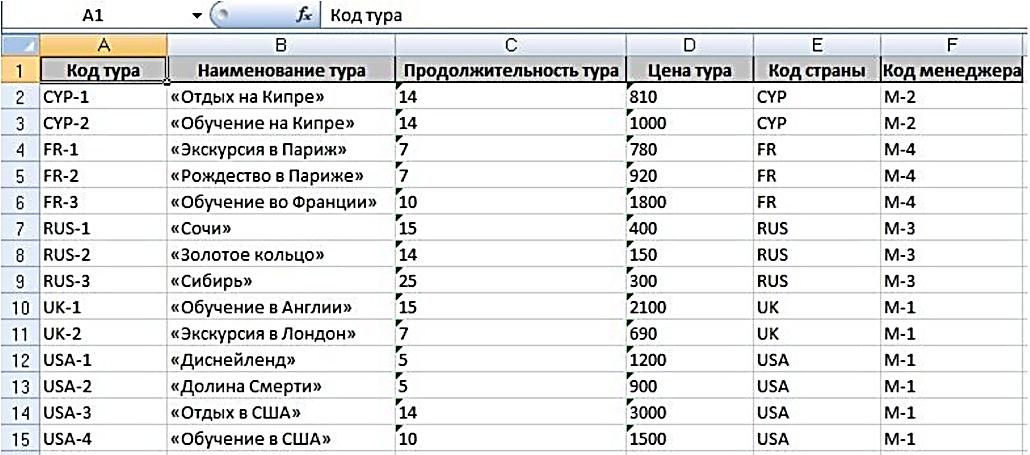Select row 7 header

point(20,229)
